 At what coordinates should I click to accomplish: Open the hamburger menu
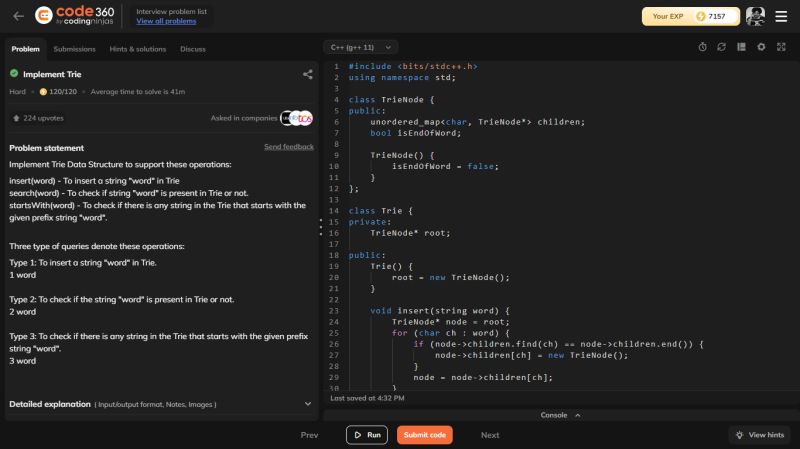(x=781, y=16)
